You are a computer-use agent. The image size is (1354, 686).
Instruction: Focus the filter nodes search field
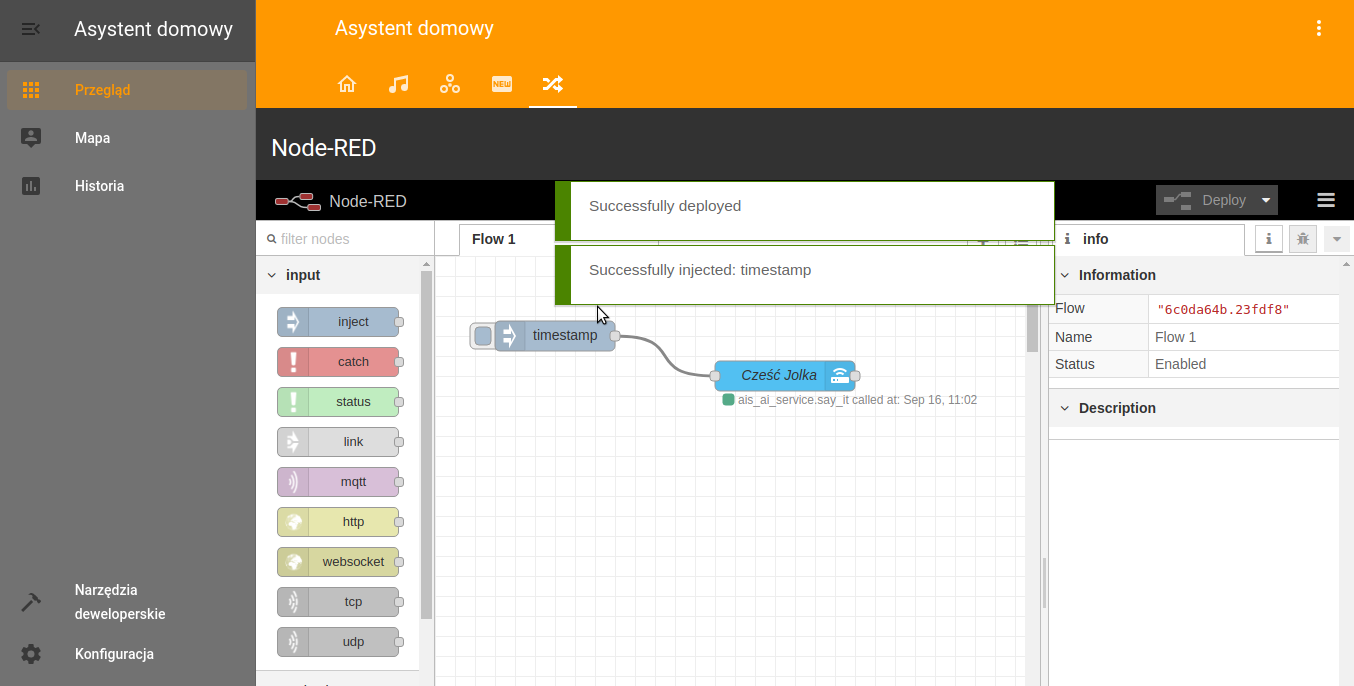(x=346, y=239)
